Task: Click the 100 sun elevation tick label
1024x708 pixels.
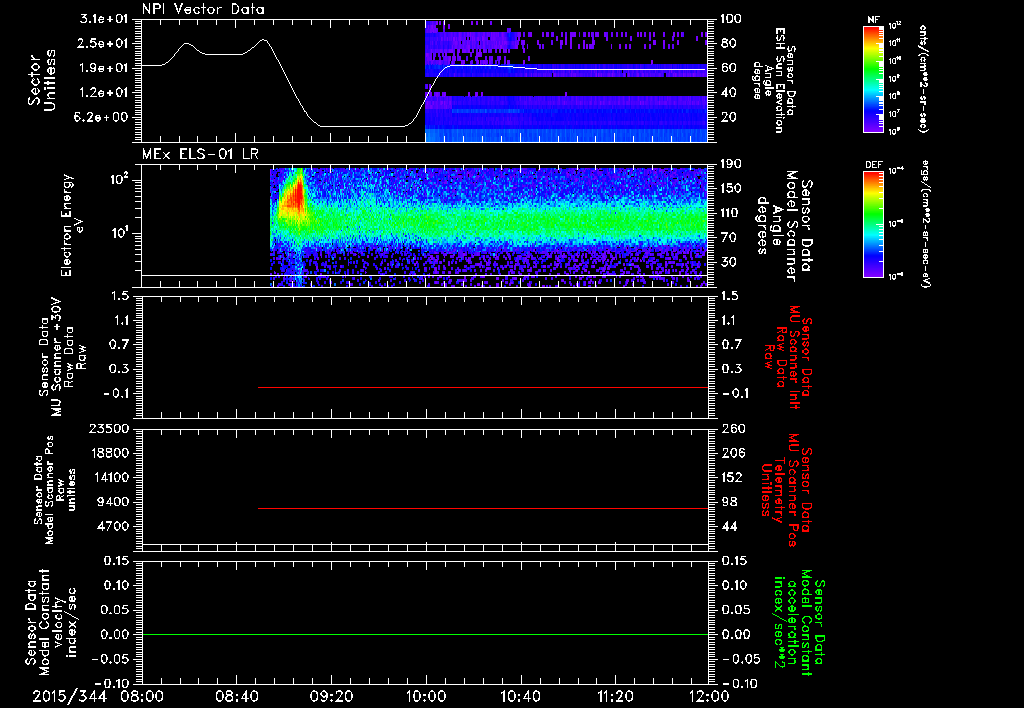Action: (731, 19)
